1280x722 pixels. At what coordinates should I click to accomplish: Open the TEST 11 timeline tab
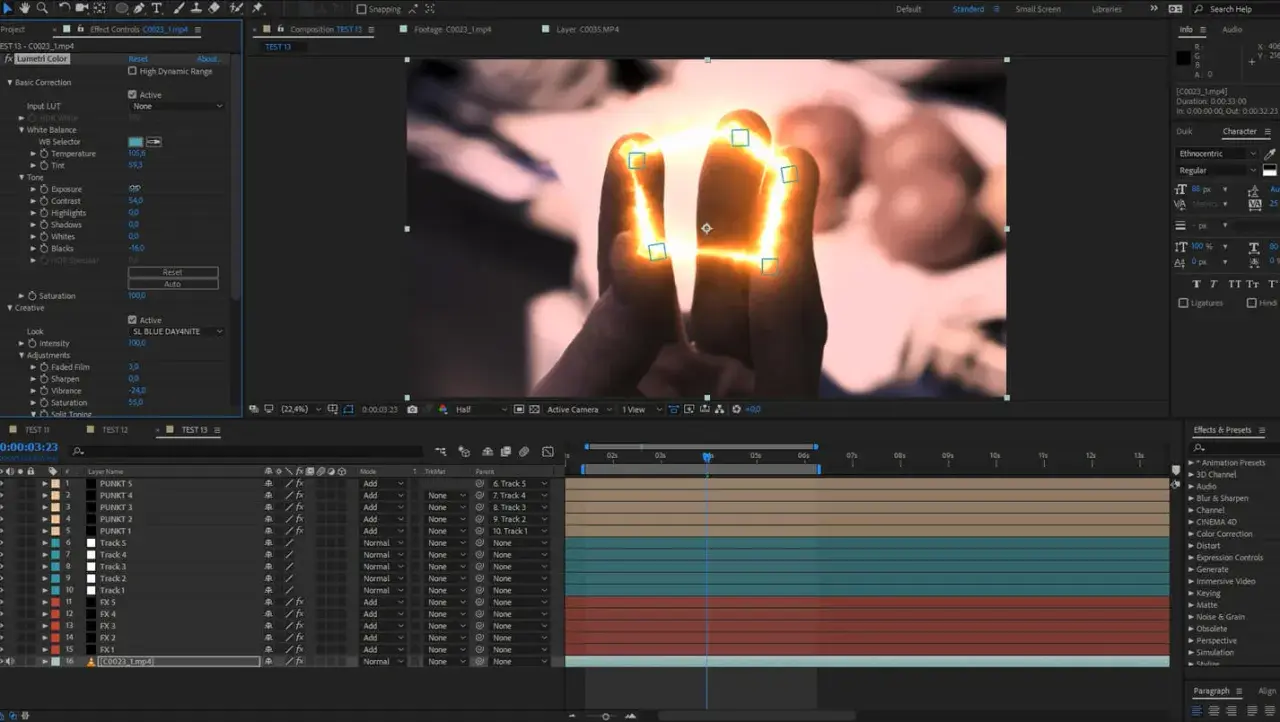pyautogui.click(x=37, y=430)
